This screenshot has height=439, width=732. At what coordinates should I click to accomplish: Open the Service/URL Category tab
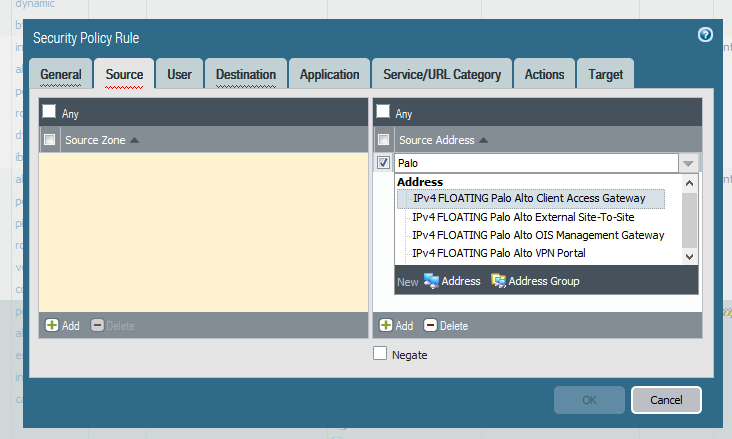click(441, 74)
